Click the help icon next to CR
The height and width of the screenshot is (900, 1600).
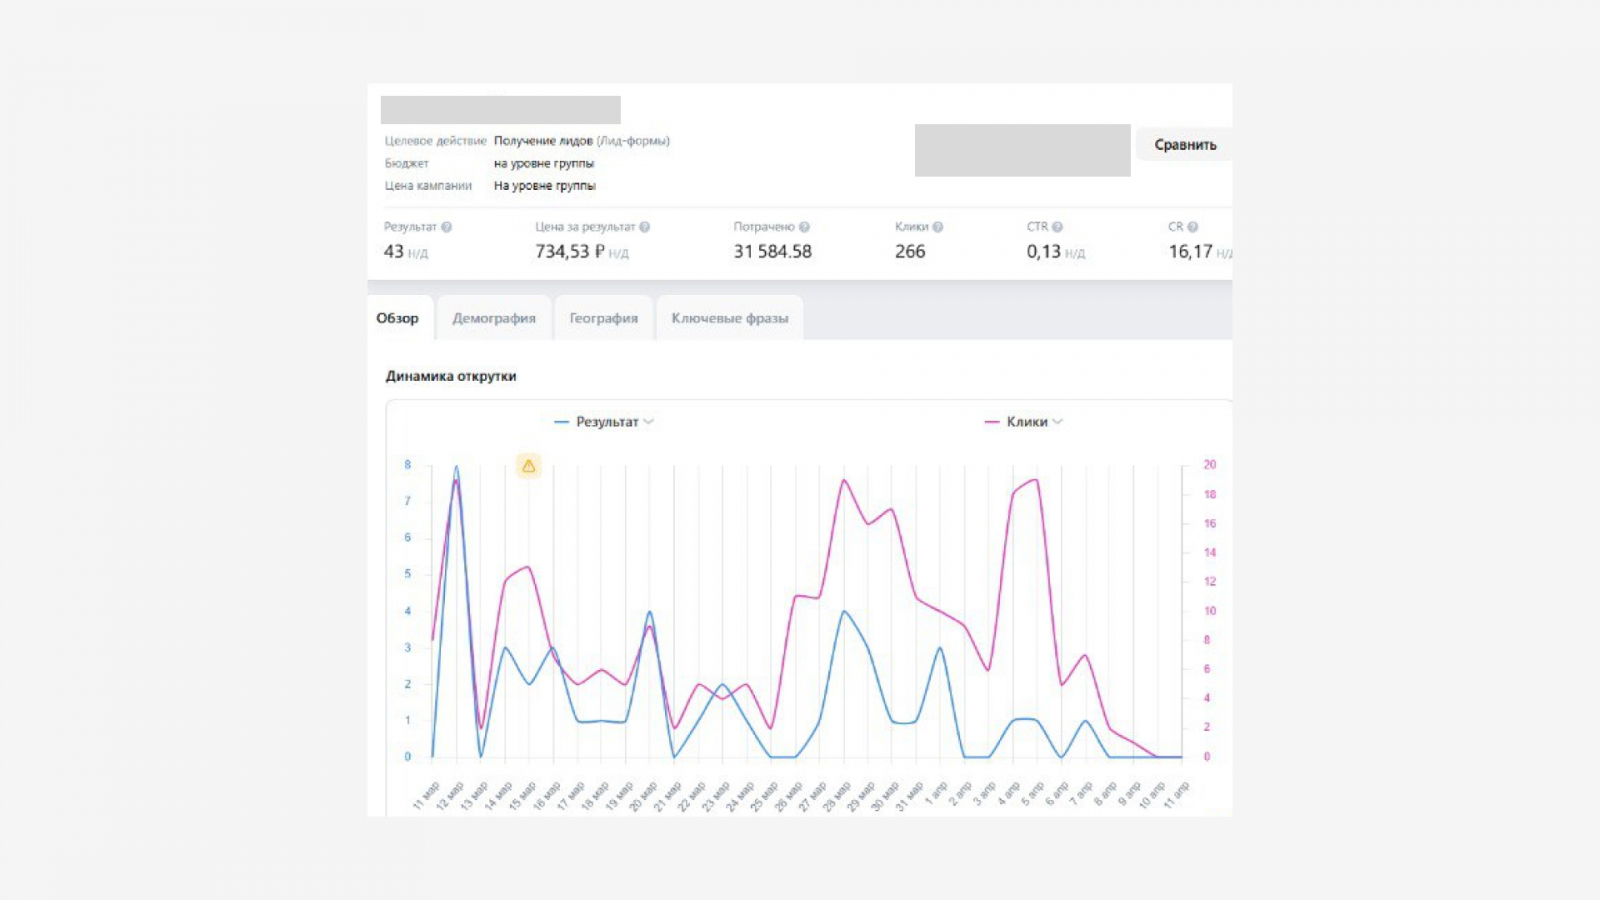click(x=1192, y=227)
